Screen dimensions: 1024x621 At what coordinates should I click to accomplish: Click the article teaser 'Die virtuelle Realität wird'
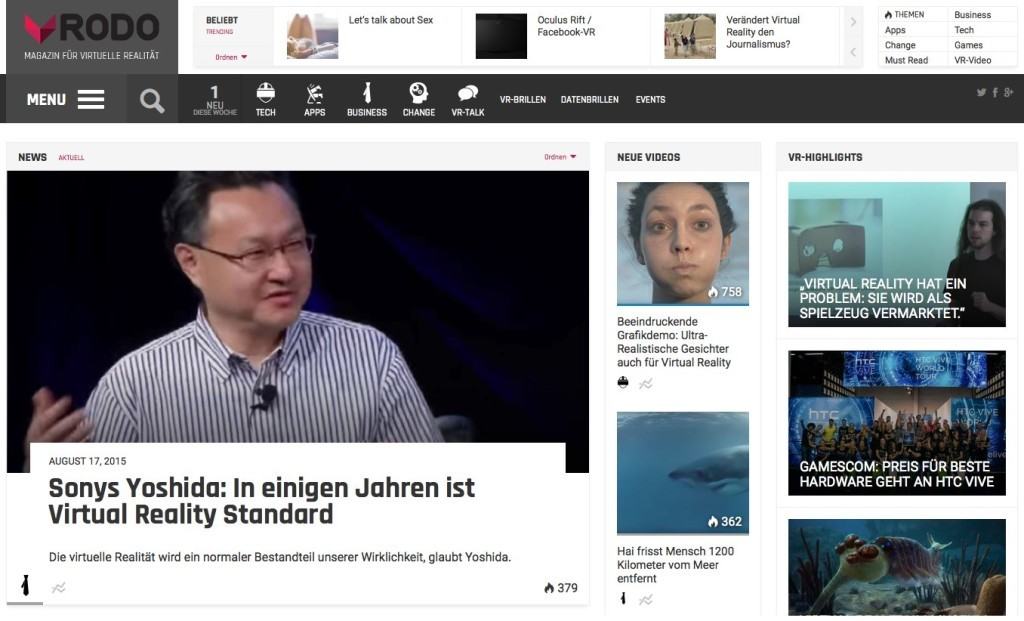tap(280, 557)
